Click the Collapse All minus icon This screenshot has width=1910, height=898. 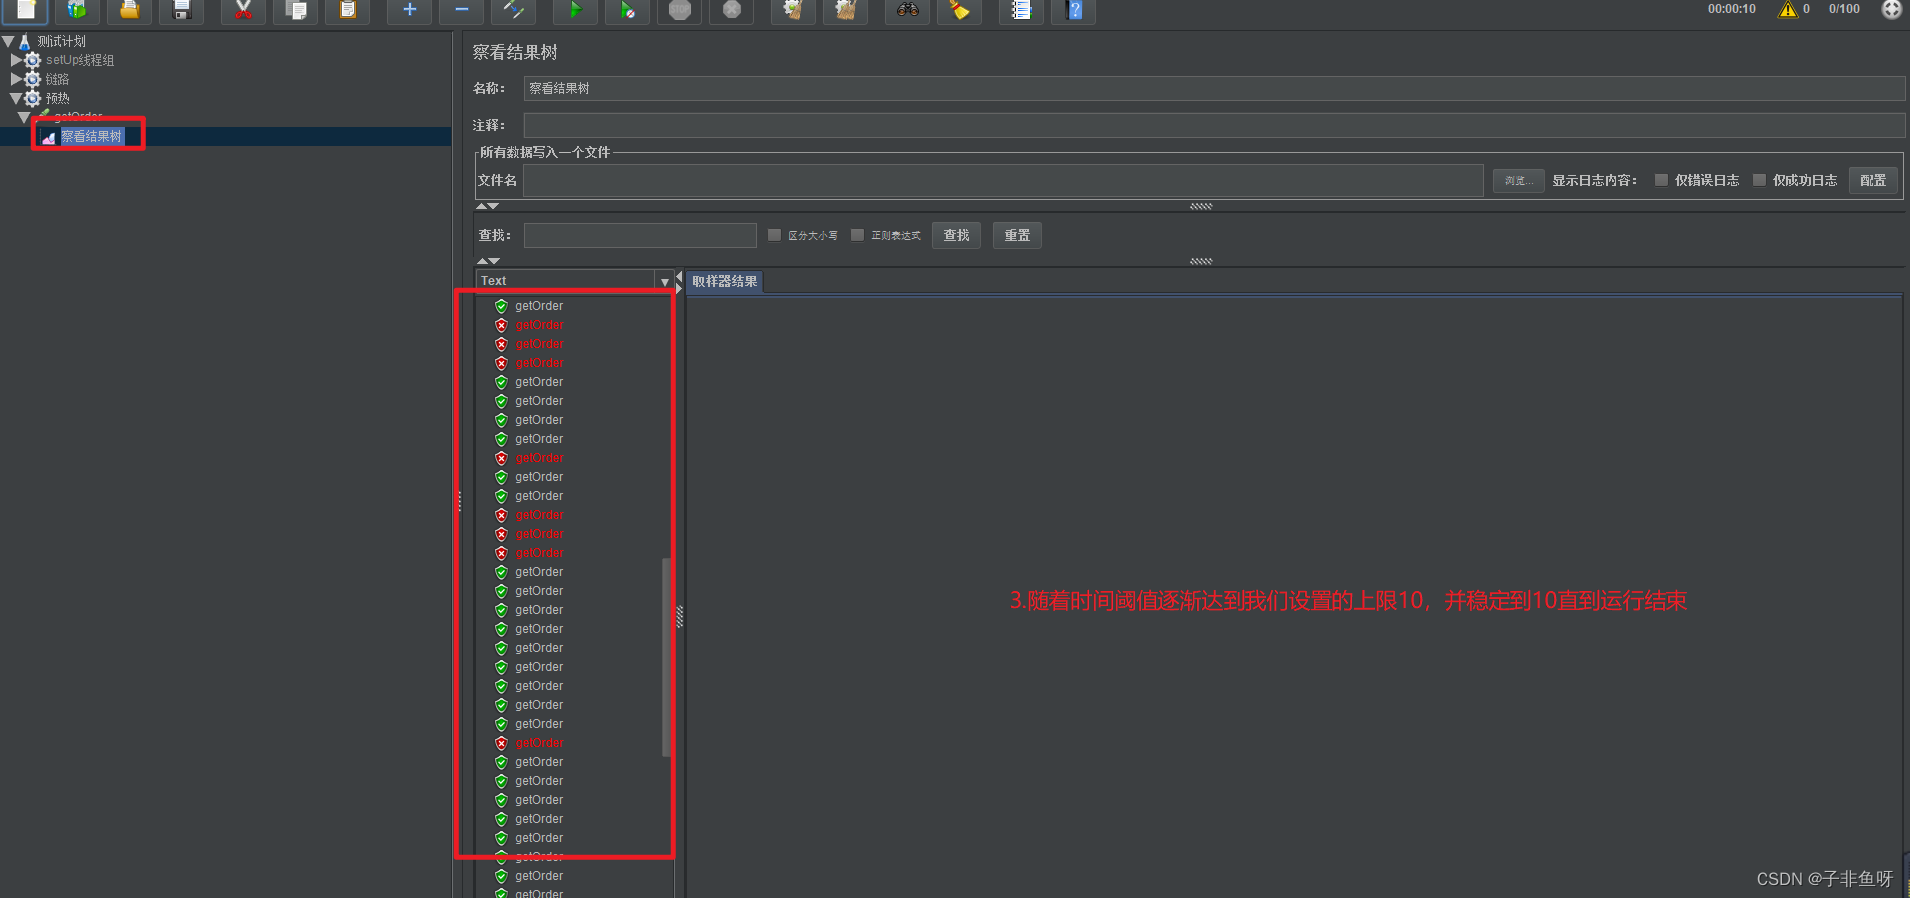(x=462, y=10)
